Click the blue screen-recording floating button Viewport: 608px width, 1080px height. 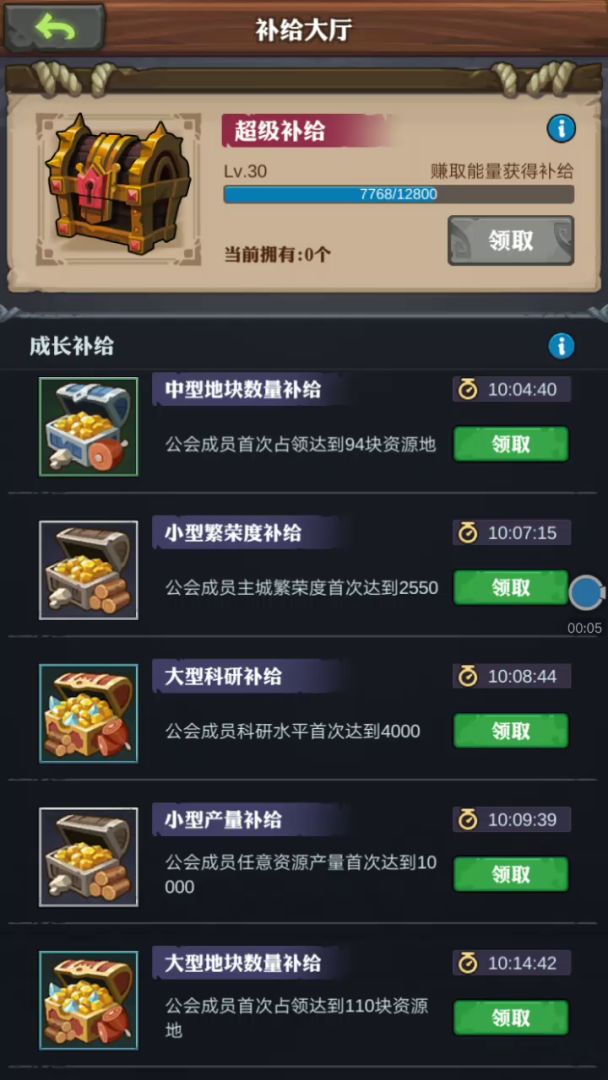(586, 593)
